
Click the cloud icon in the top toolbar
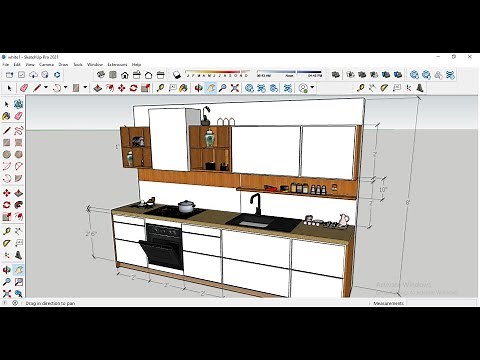33,75
